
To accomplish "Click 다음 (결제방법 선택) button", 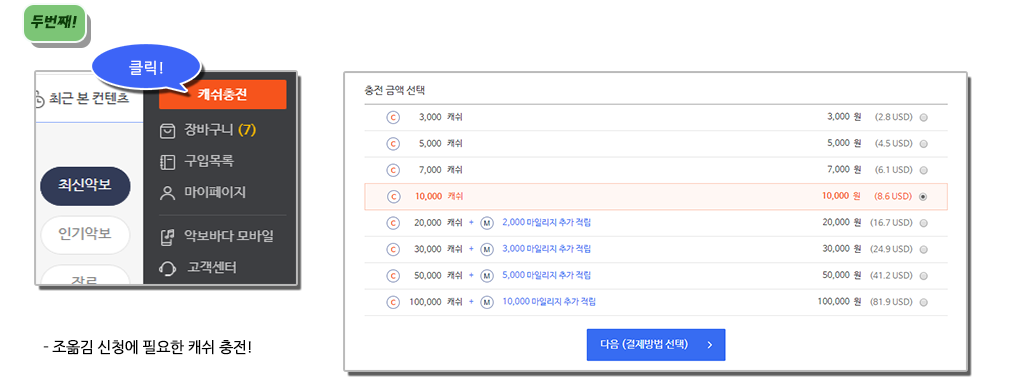I will pyautogui.click(x=656, y=345).
